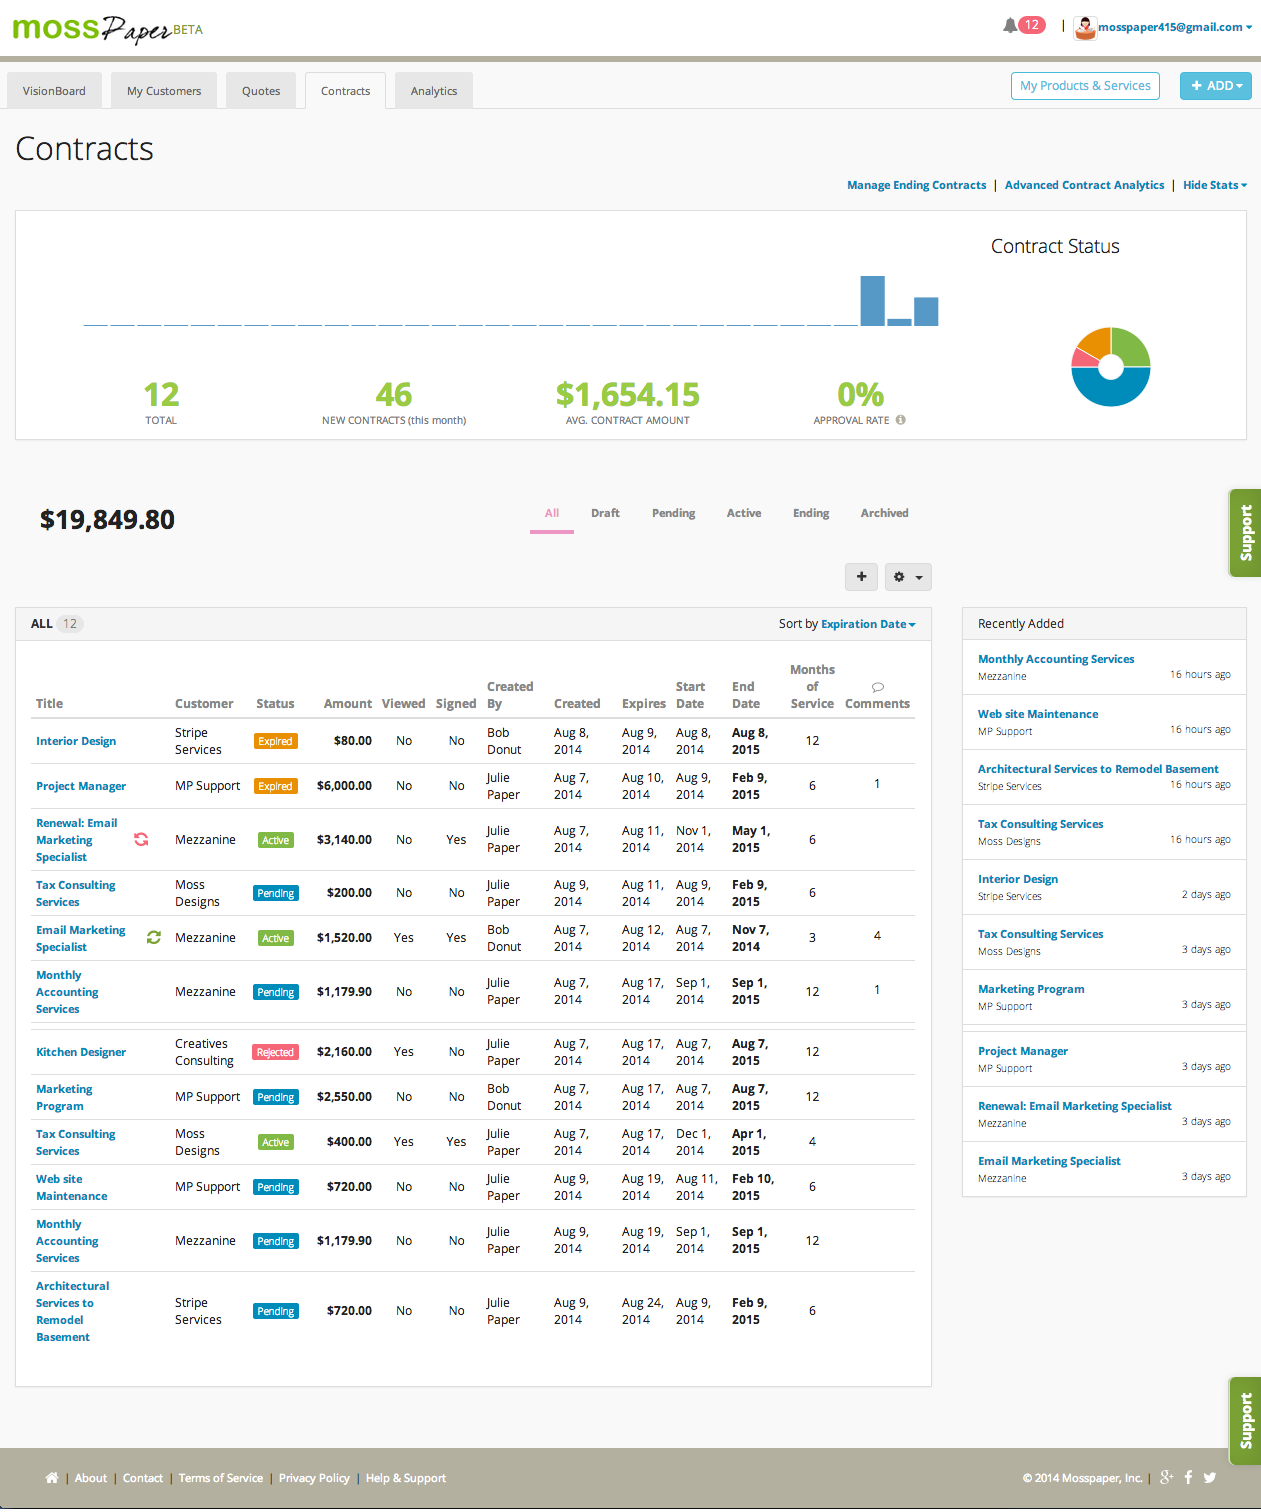This screenshot has height=1512, width=1261.
Task: Click the user avatar icon
Action: coord(1085,28)
